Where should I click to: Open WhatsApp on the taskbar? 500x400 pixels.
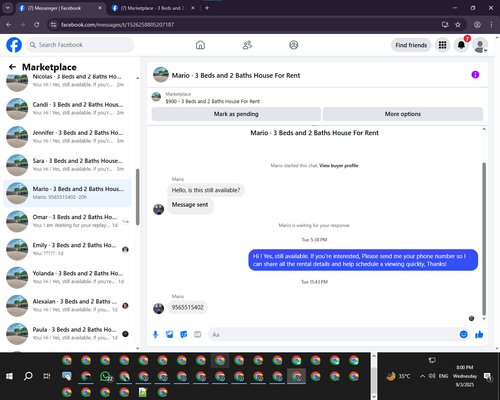[106, 377]
